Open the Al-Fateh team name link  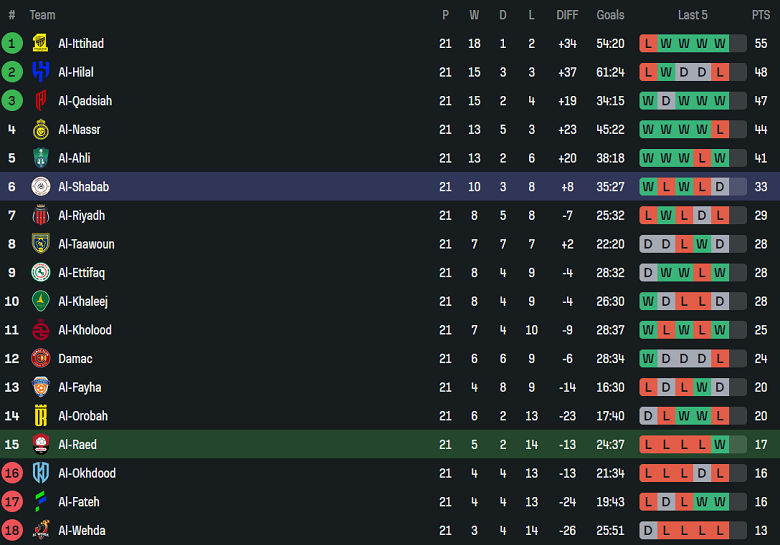coord(79,502)
